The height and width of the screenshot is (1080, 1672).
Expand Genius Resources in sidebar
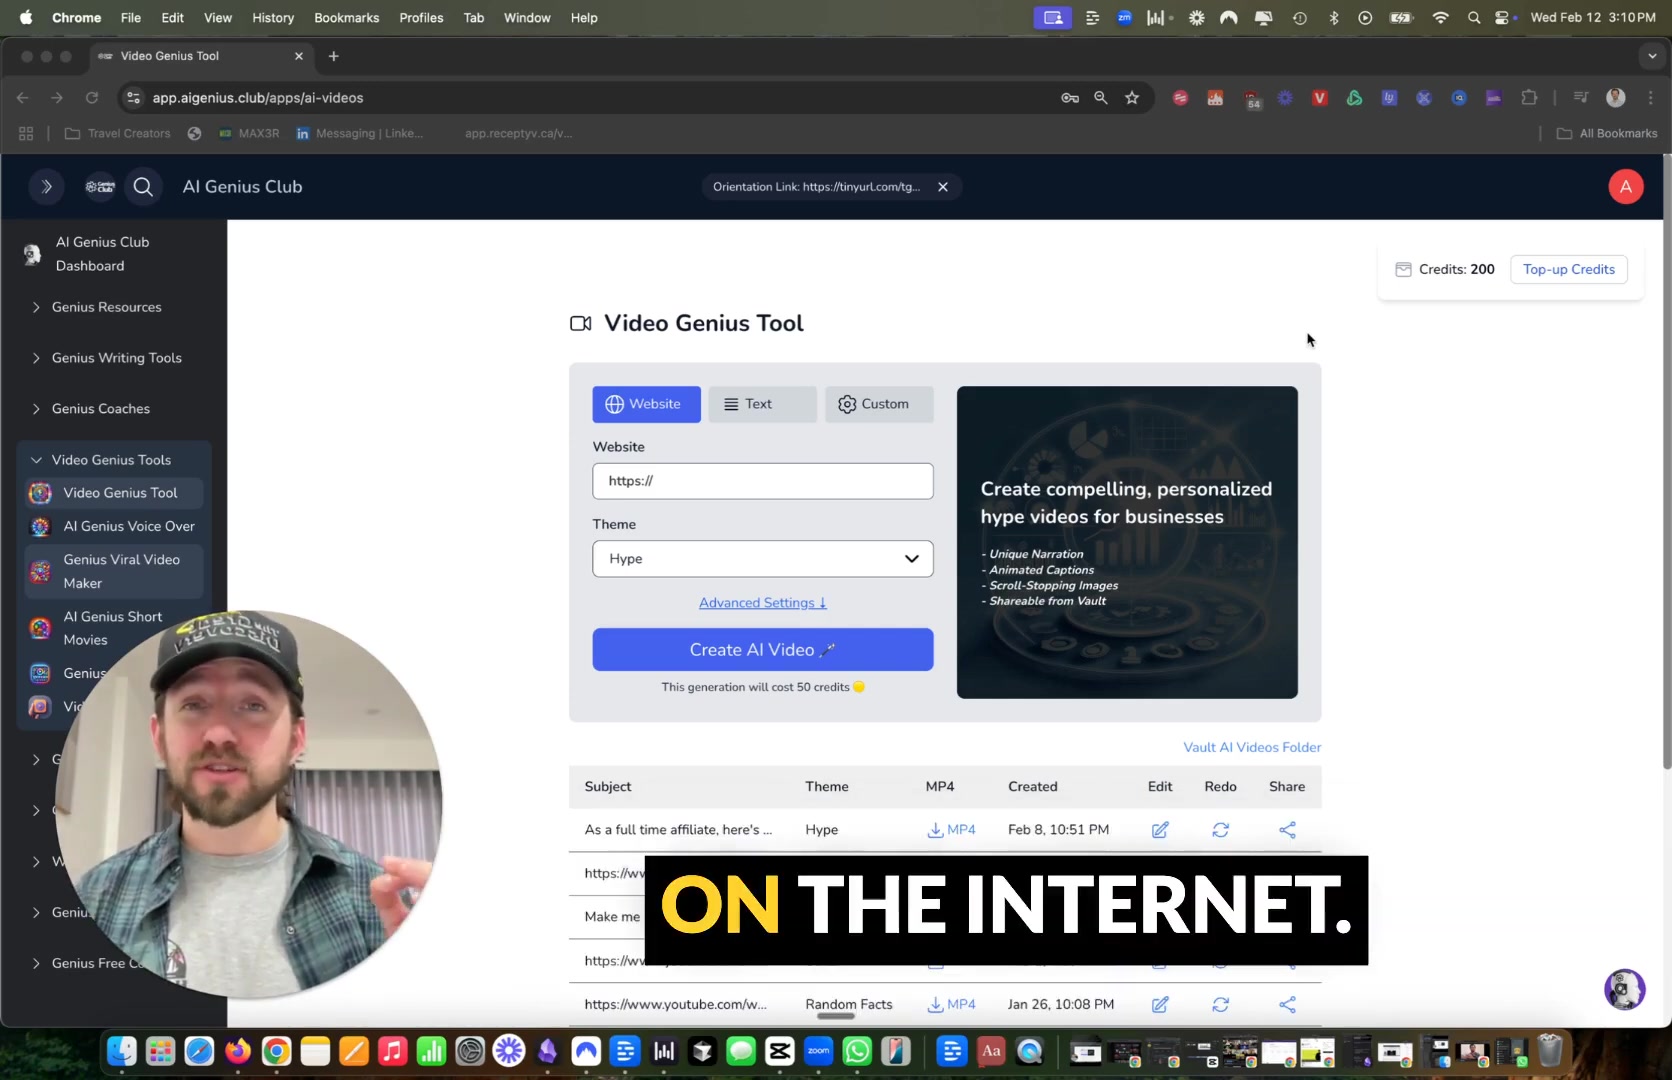coord(107,307)
